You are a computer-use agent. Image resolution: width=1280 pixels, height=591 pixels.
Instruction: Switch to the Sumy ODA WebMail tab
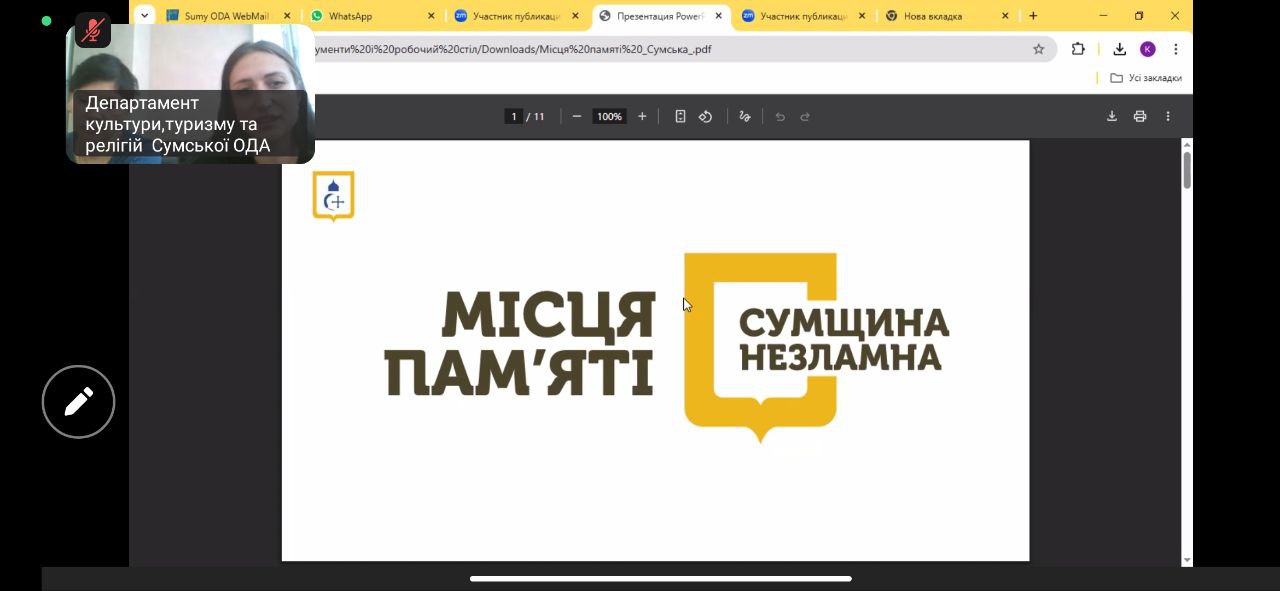(226, 16)
